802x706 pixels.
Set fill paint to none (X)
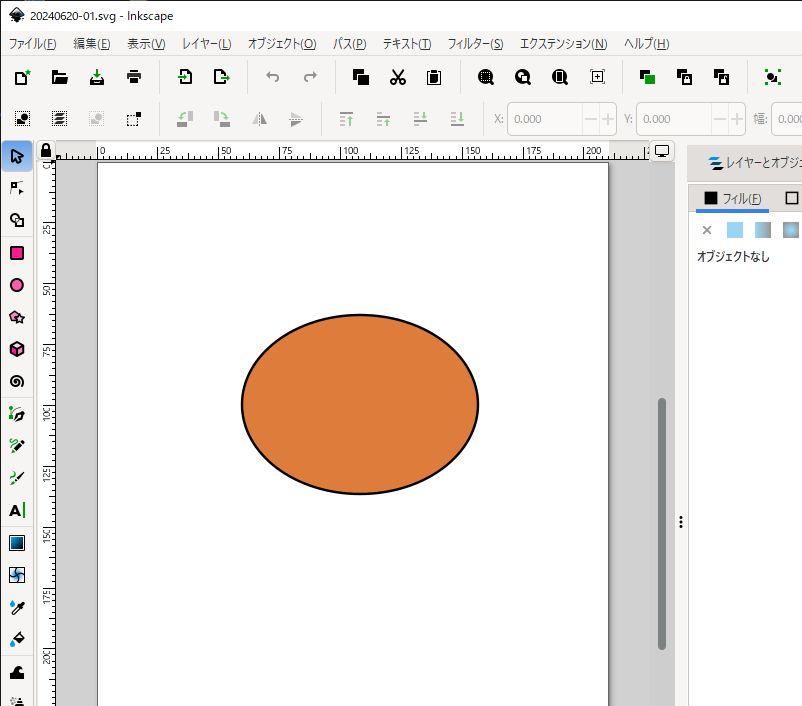(707, 230)
